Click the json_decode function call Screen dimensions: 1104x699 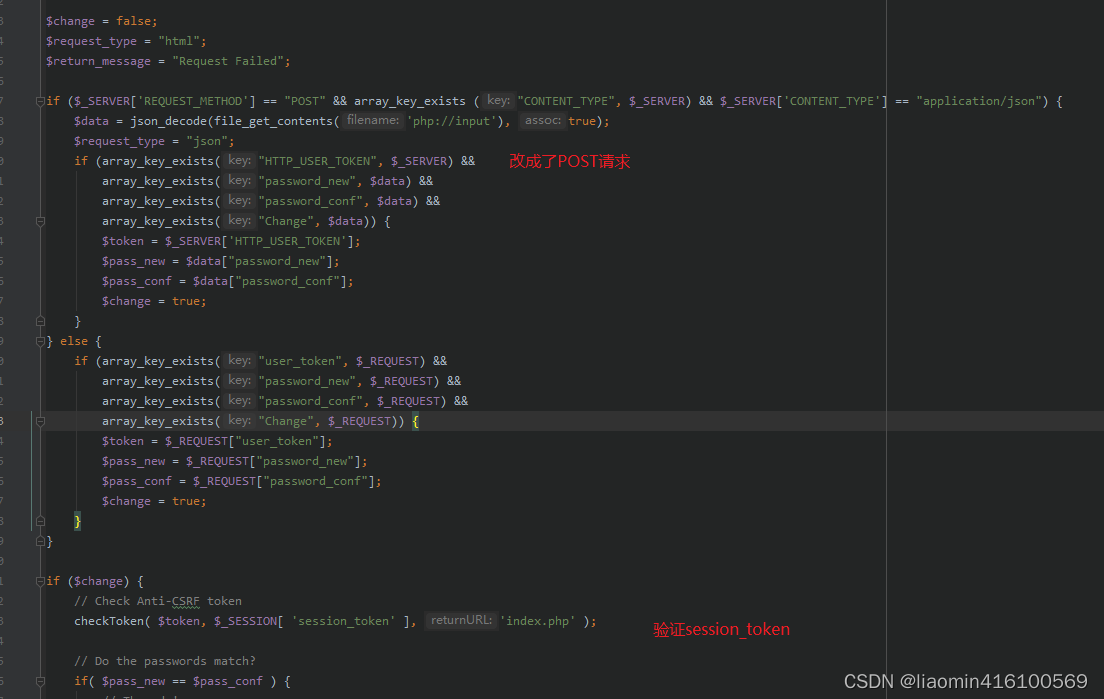point(168,121)
